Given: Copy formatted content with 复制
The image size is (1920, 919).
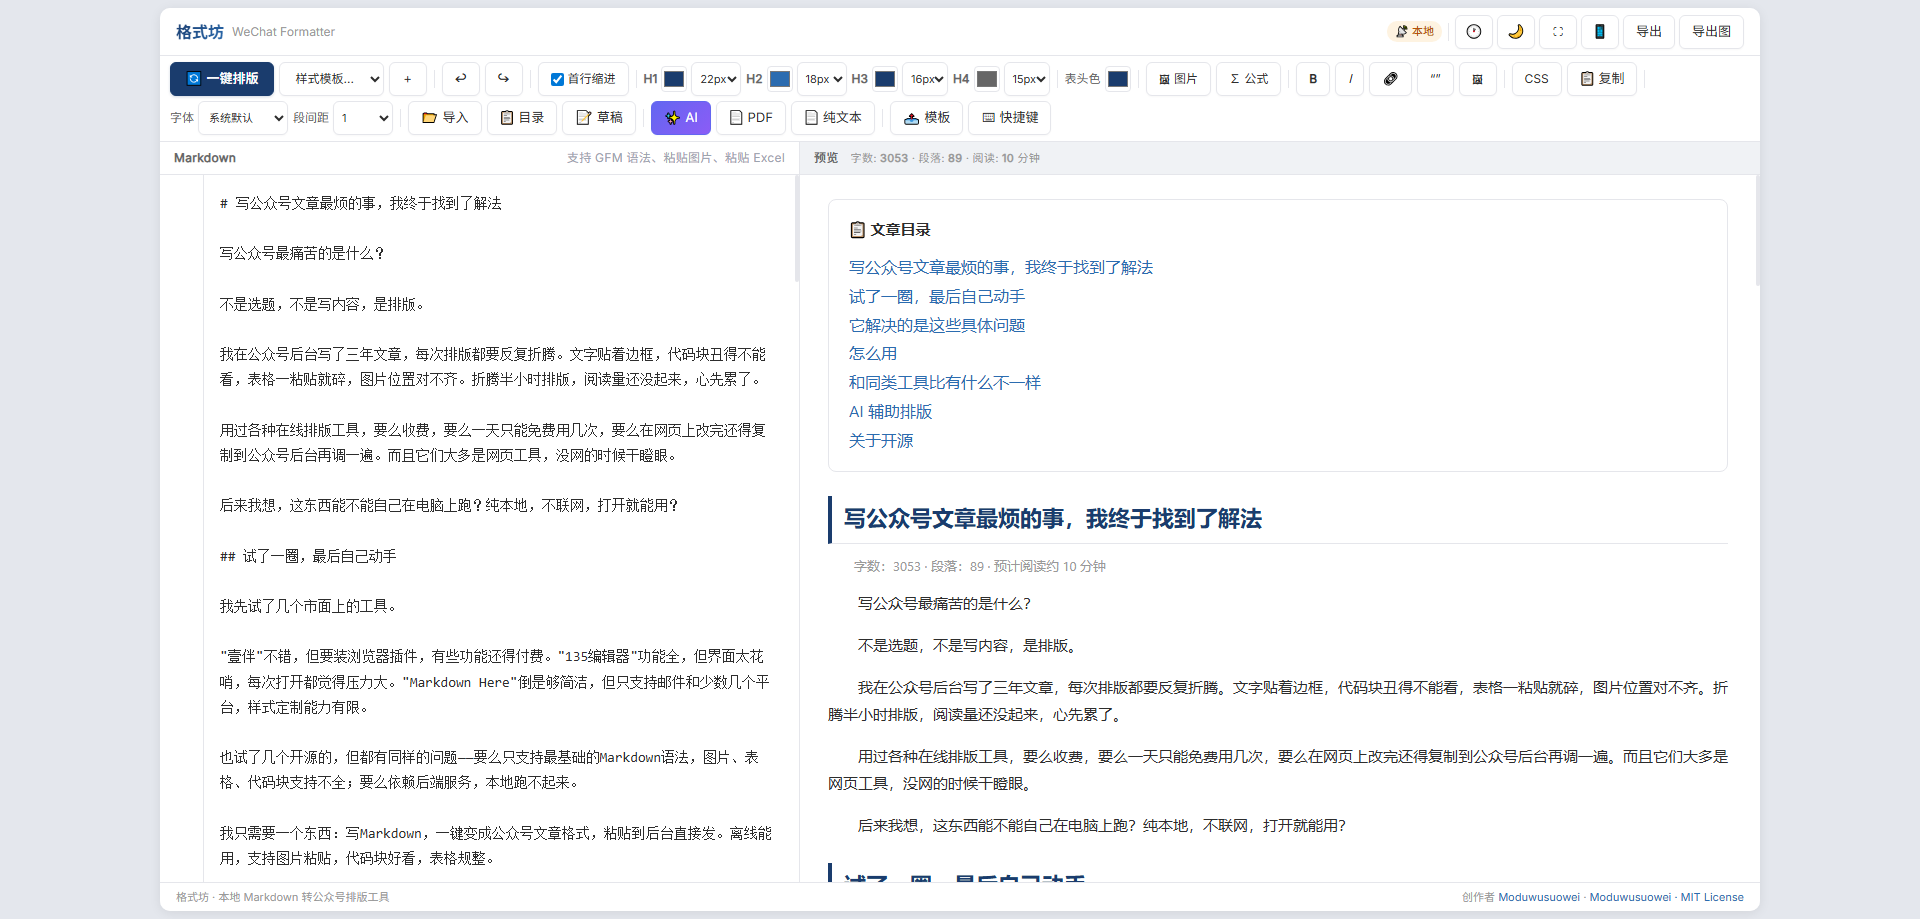Looking at the screenshot, I should [1602, 79].
